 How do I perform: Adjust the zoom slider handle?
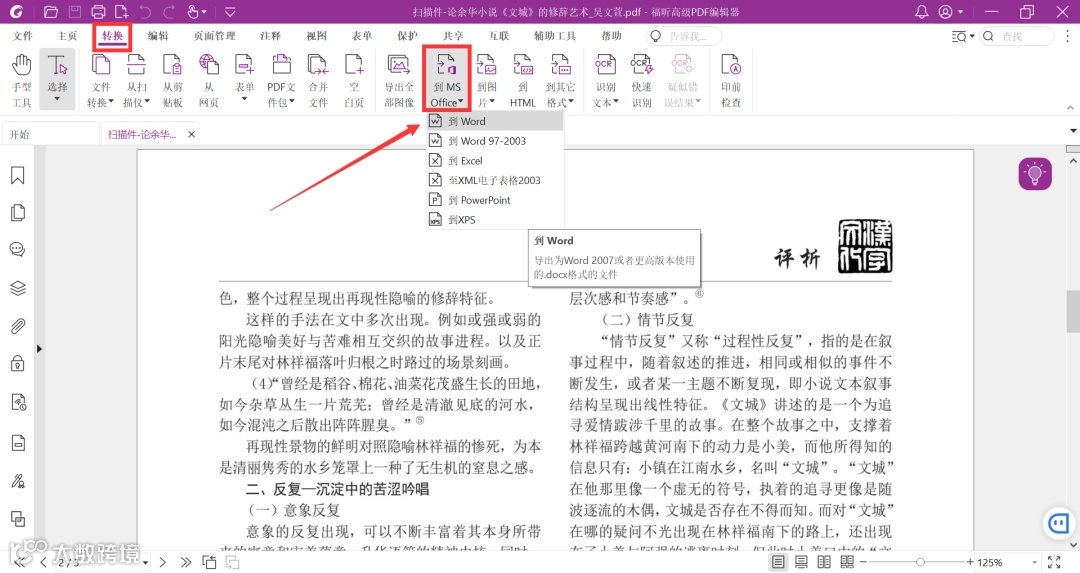[920, 562]
